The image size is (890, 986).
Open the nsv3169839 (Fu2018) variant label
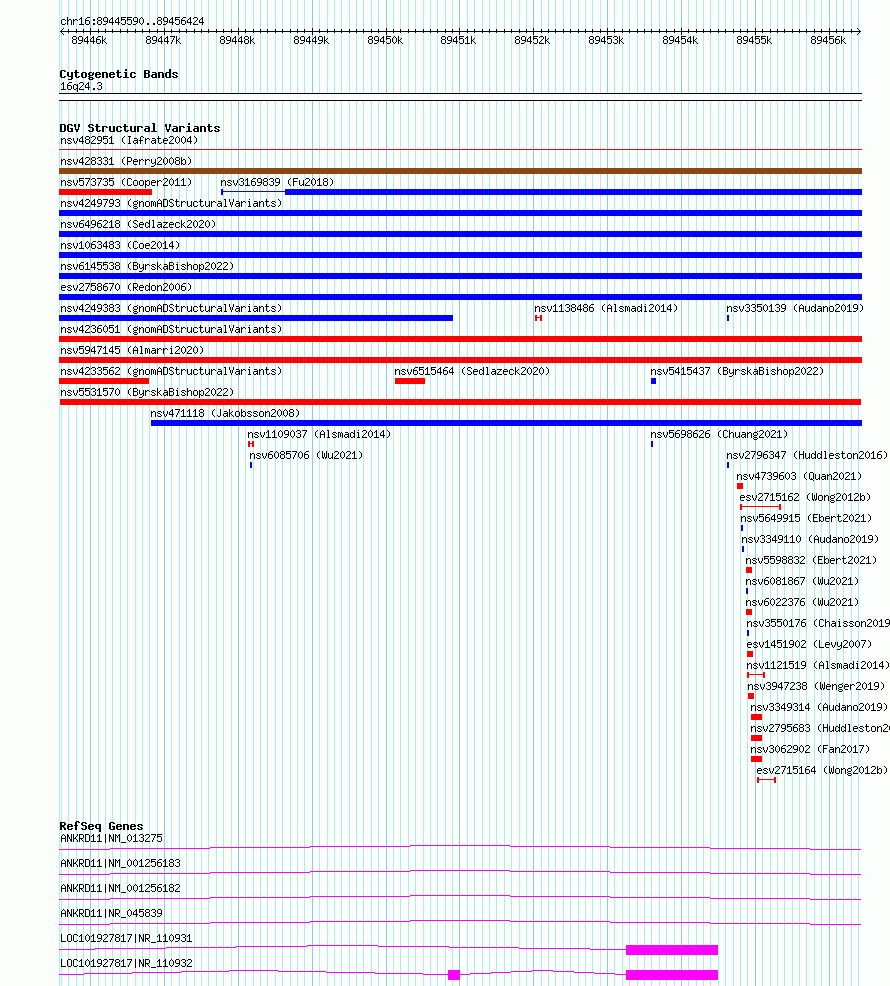point(277,182)
